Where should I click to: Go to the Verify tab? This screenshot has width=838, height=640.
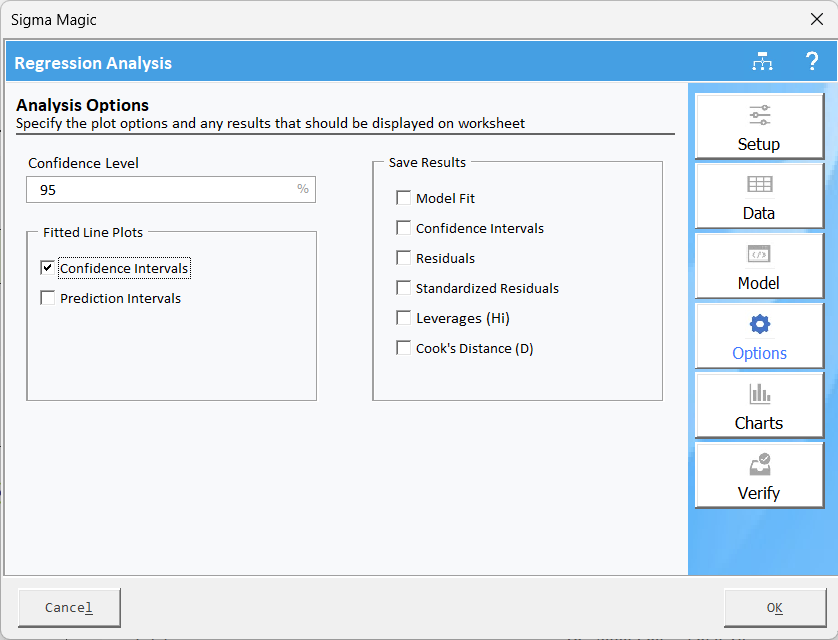pos(759,475)
